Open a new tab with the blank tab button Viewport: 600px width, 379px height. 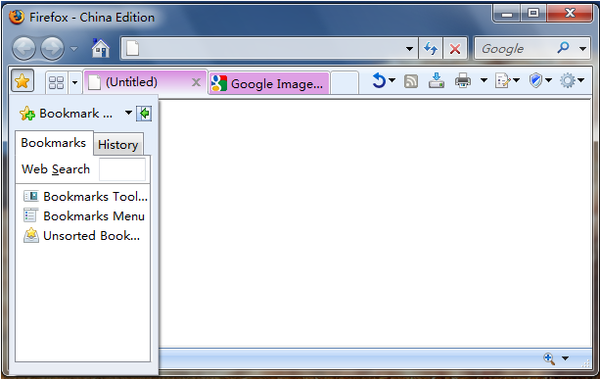[344, 83]
